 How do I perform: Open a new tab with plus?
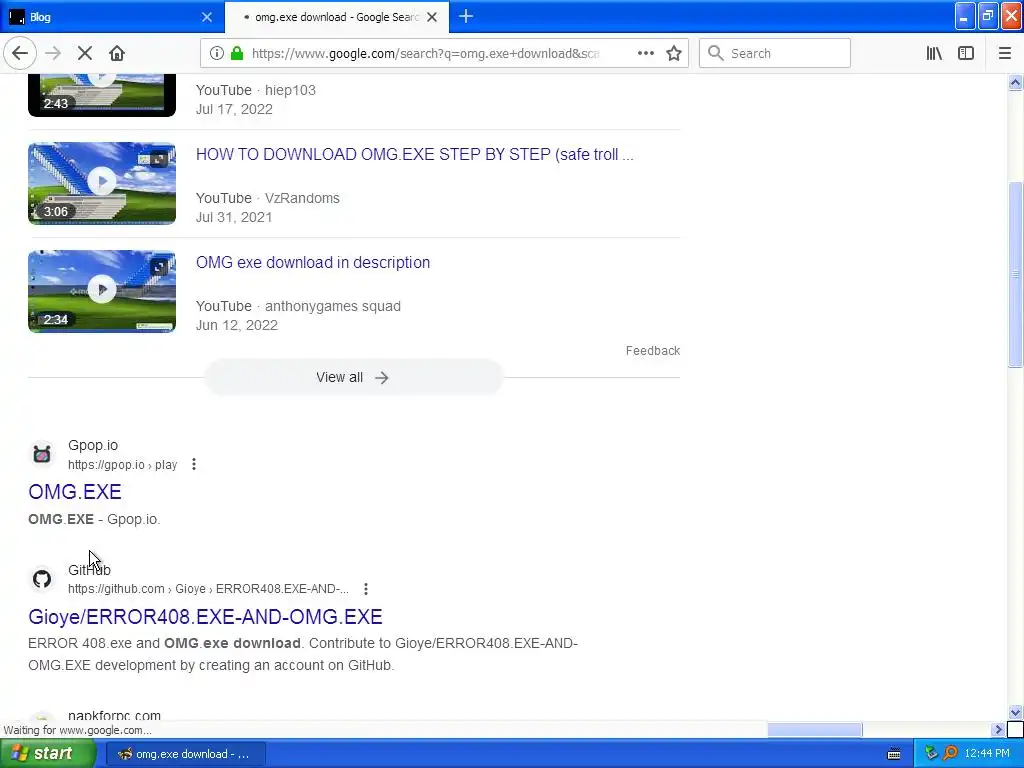tap(466, 17)
